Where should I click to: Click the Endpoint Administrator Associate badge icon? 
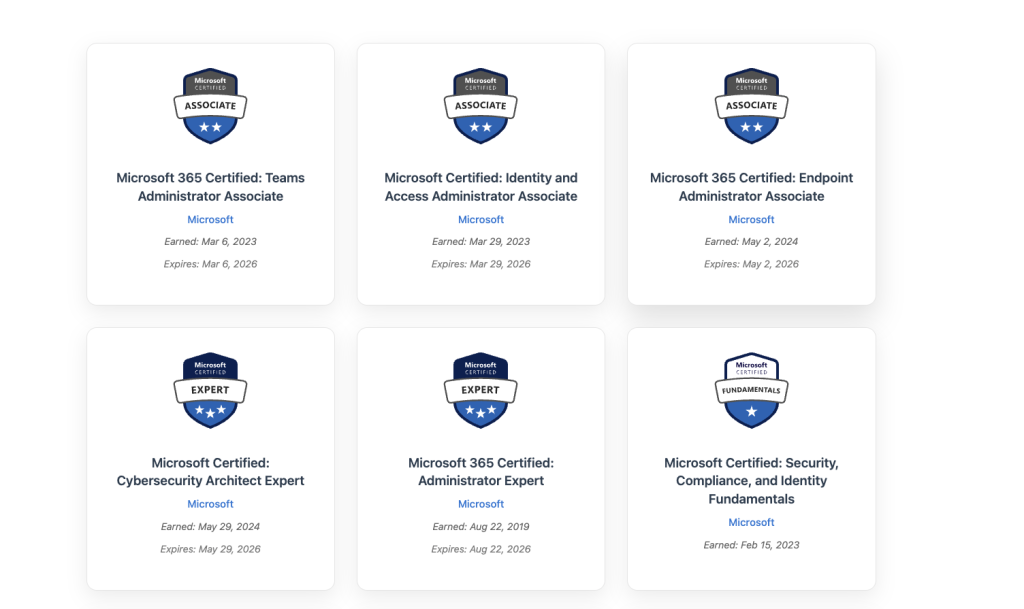751,106
